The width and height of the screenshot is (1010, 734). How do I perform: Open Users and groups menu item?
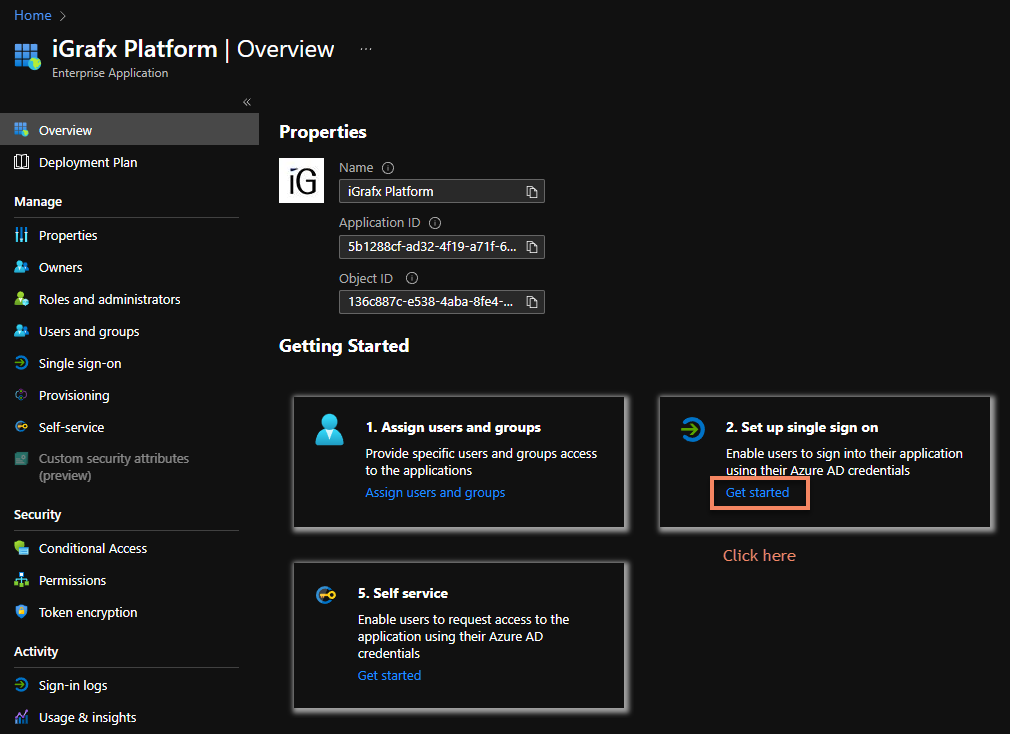click(89, 331)
